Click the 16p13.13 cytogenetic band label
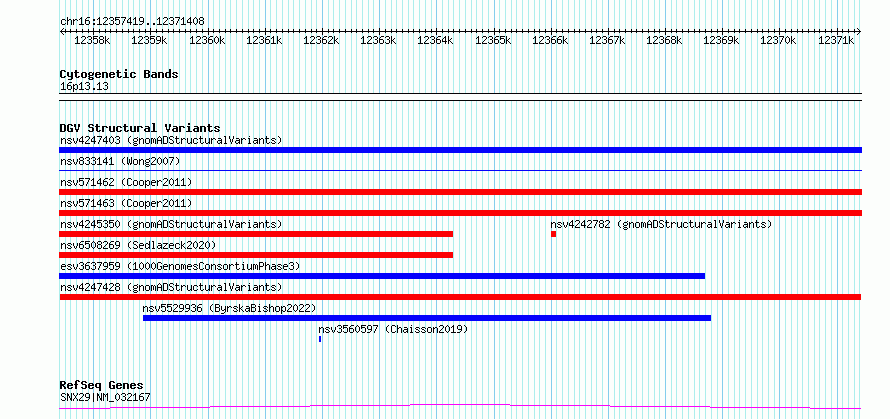The image size is (890, 419). pyautogui.click(x=84, y=87)
